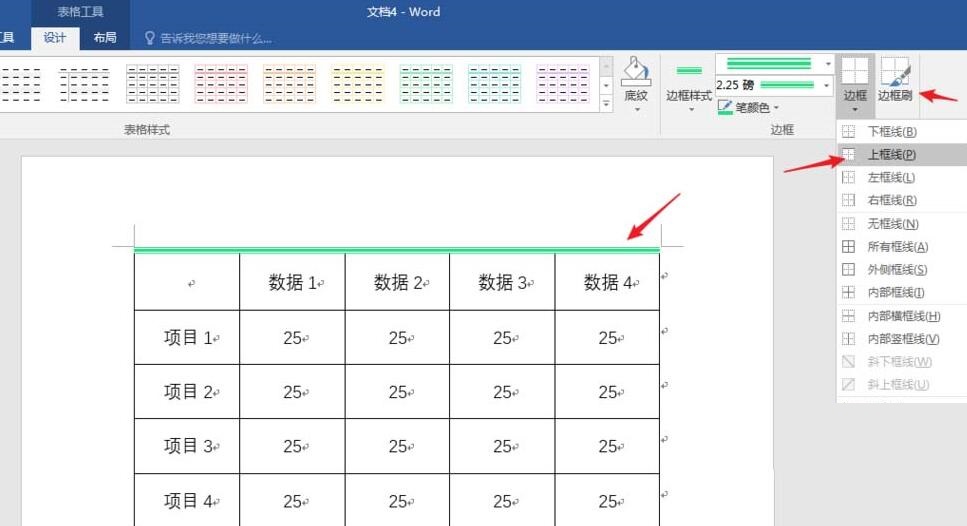Choose 内部横框线(H) inside horizontal border
The width and height of the screenshot is (967, 526).
point(902,316)
